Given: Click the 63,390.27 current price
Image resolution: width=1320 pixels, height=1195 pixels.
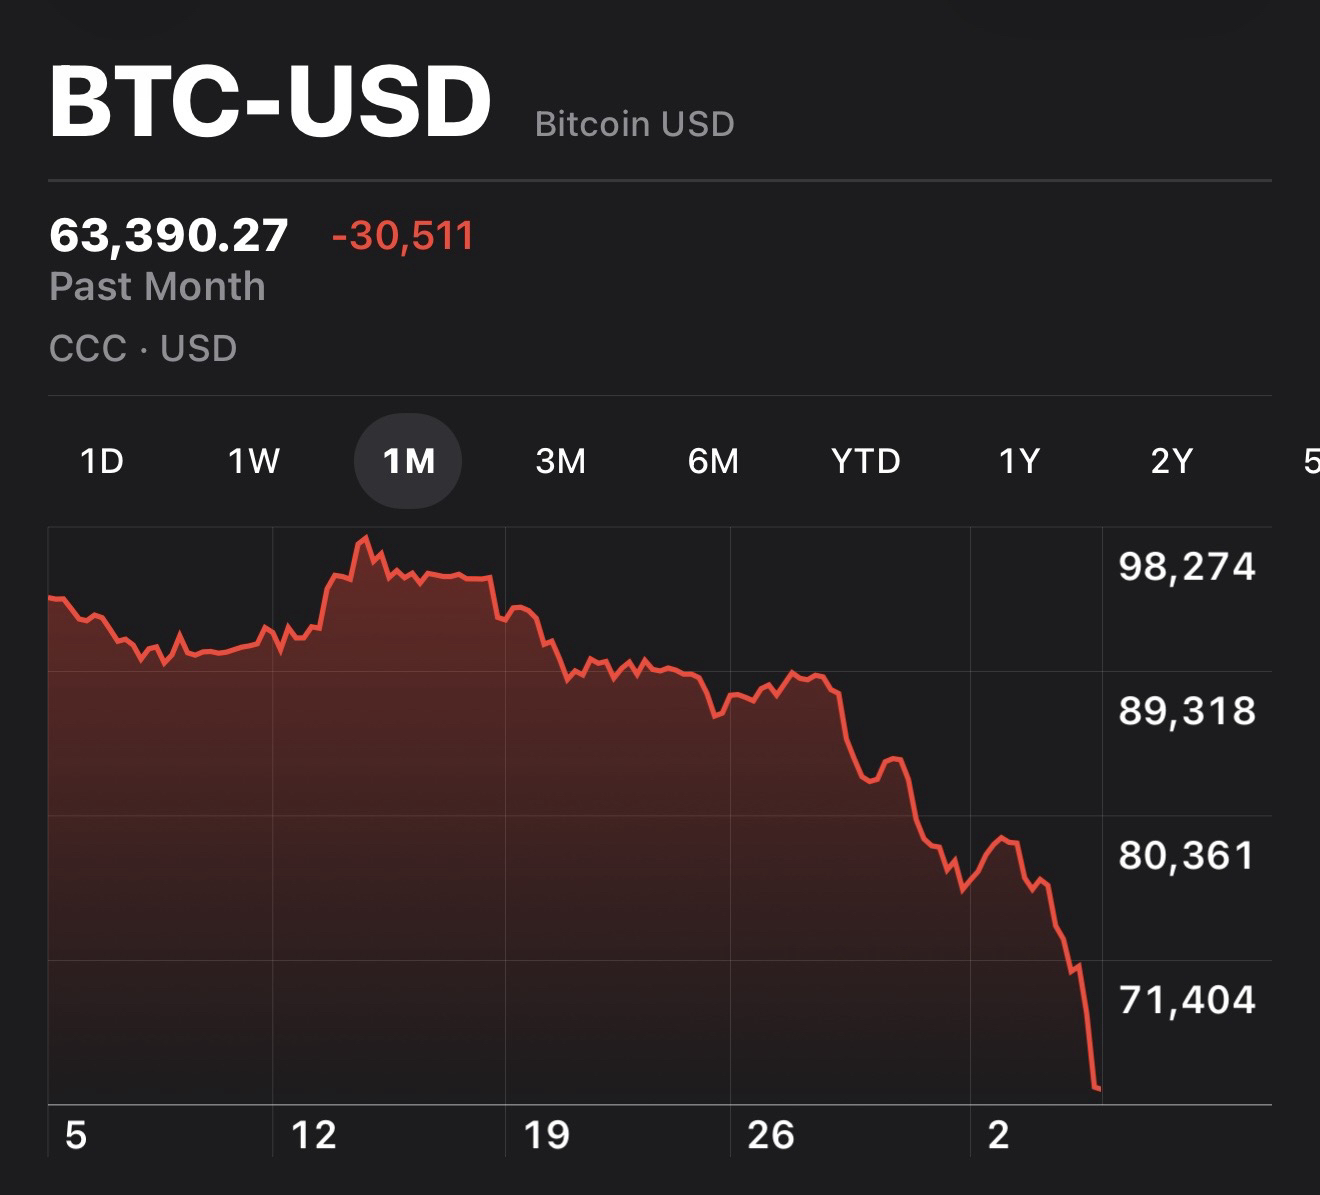Looking at the screenshot, I should 169,236.
